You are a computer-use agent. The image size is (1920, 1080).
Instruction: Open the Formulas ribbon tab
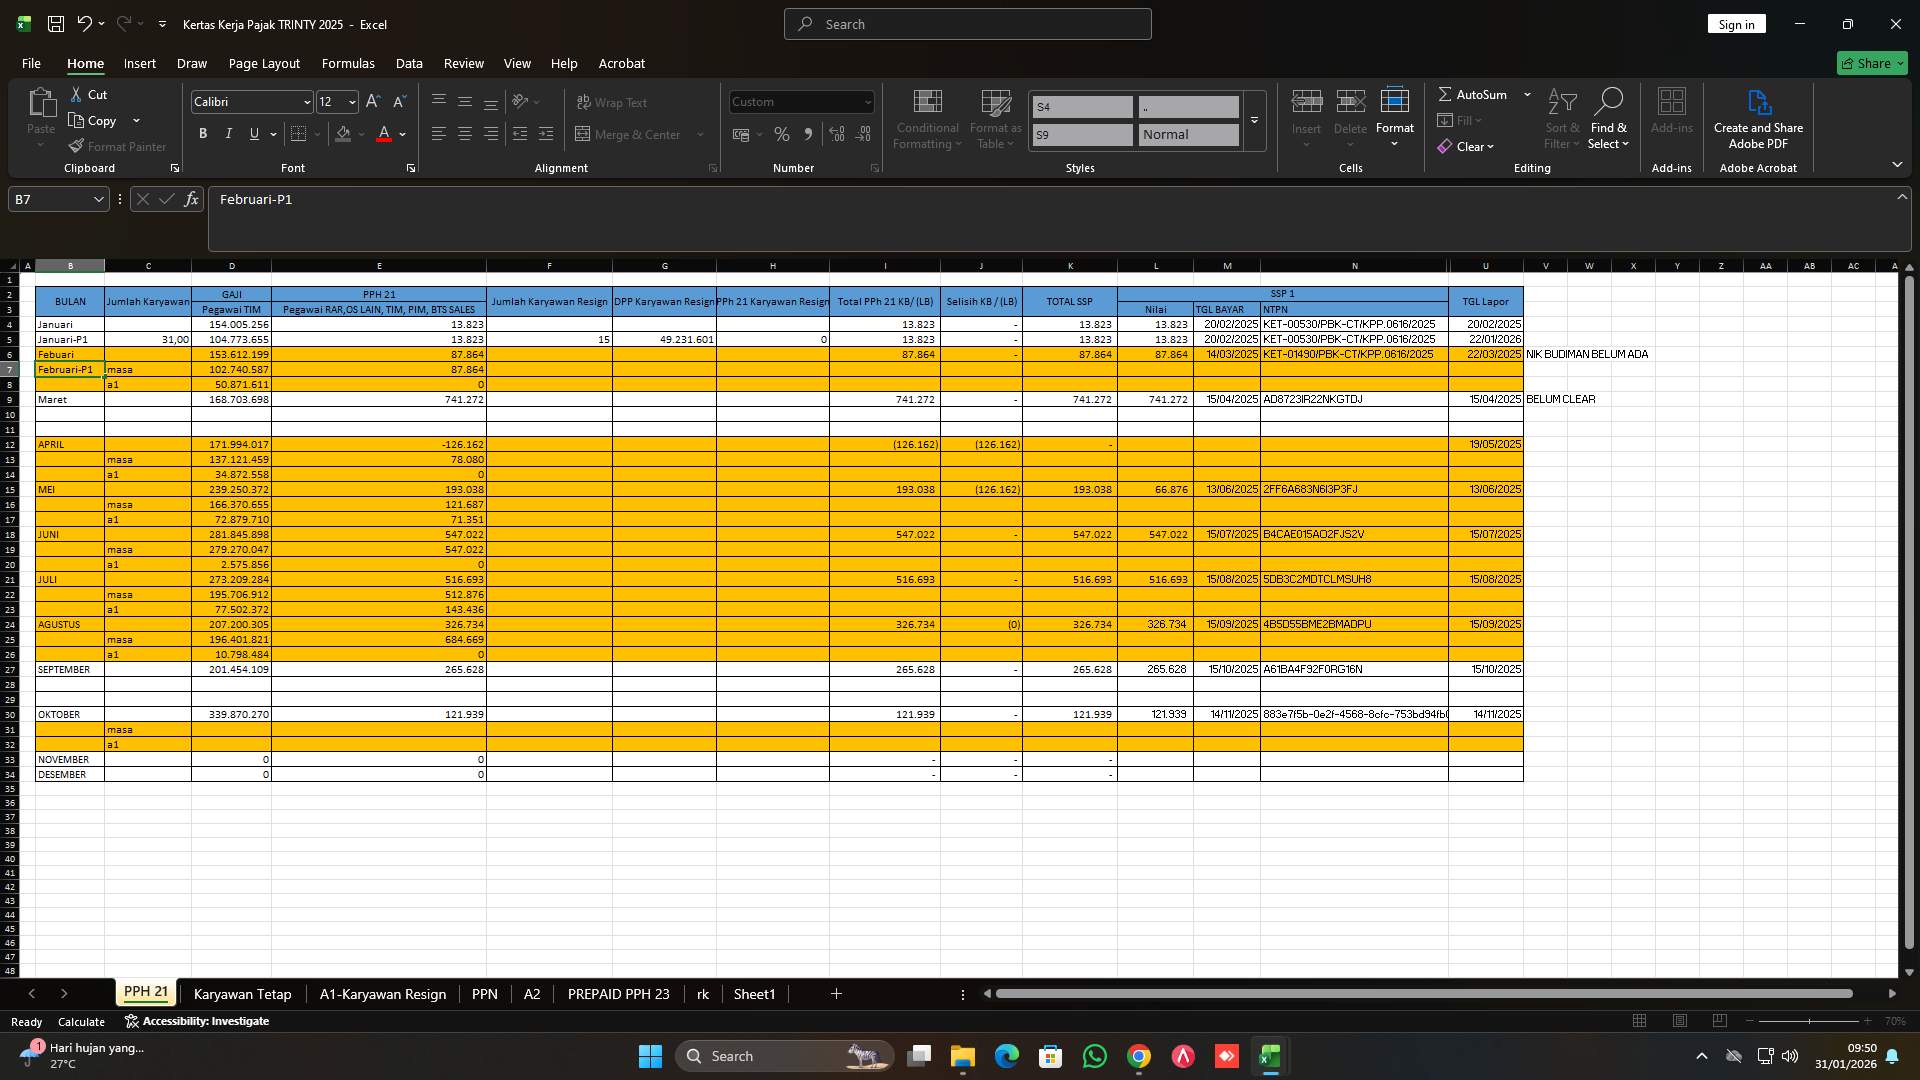347,63
